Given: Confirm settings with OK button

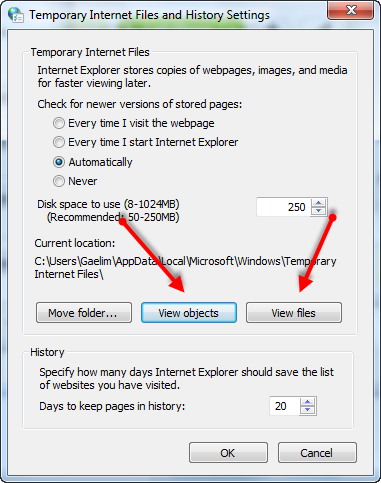Looking at the screenshot, I should [x=228, y=453].
